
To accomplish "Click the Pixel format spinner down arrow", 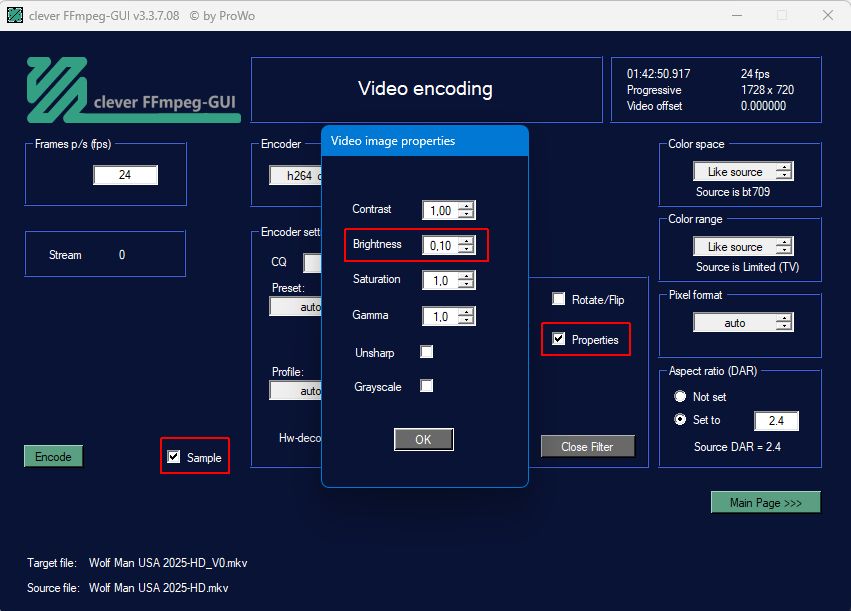I will [784, 326].
